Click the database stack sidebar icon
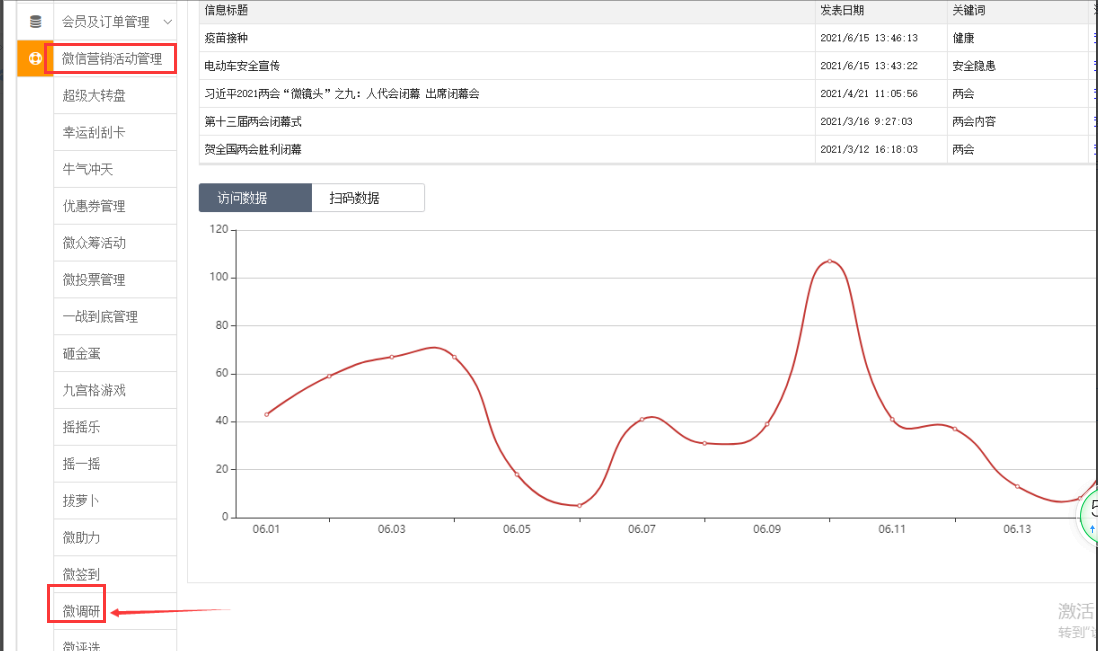Viewport: 1098px width, 651px height. pyautogui.click(x=35, y=21)
